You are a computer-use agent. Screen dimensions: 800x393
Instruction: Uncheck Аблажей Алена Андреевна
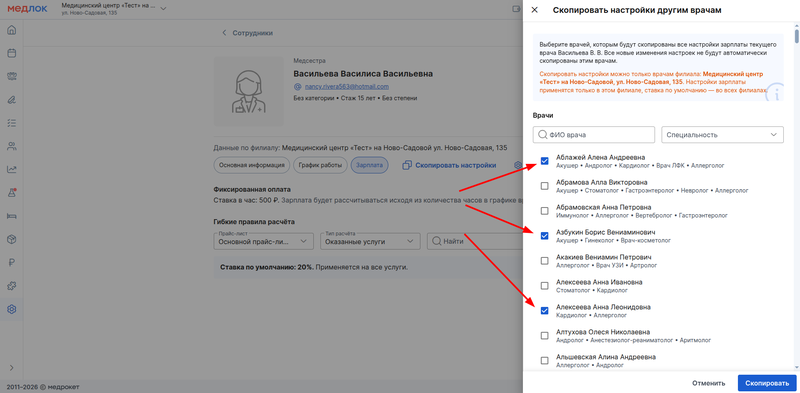tap(544, 161)
